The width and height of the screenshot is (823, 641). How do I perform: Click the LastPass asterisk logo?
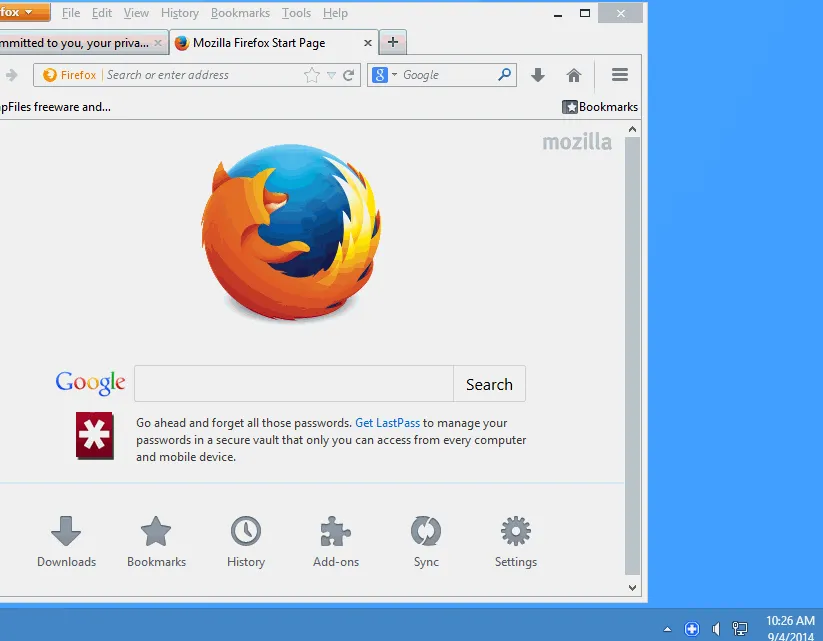[94, 436]
